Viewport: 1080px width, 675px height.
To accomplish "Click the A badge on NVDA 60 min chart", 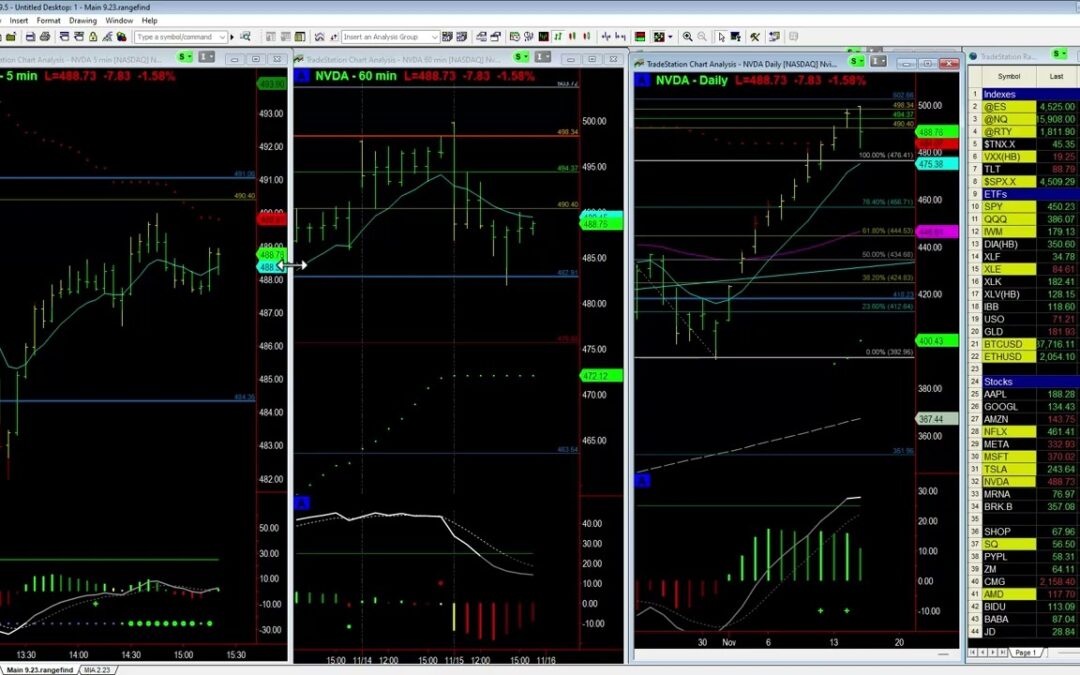I will point(302,76).
